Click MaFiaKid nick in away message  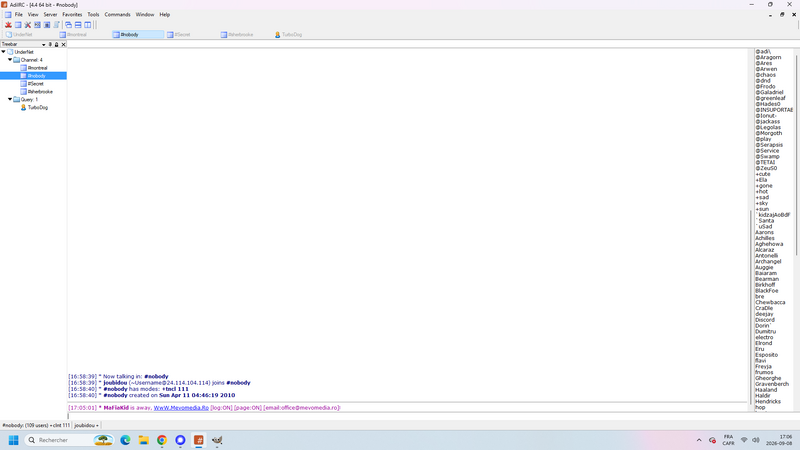tap(116, 408)
